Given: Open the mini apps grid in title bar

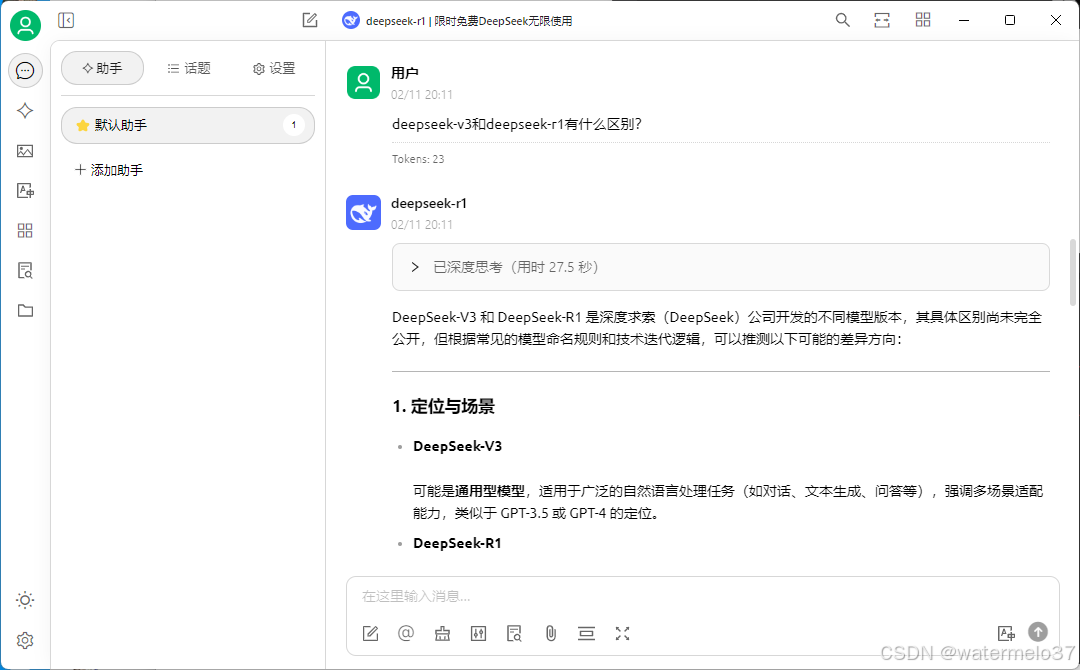Looking at the screenshot, I should click(x=923, y=20).
